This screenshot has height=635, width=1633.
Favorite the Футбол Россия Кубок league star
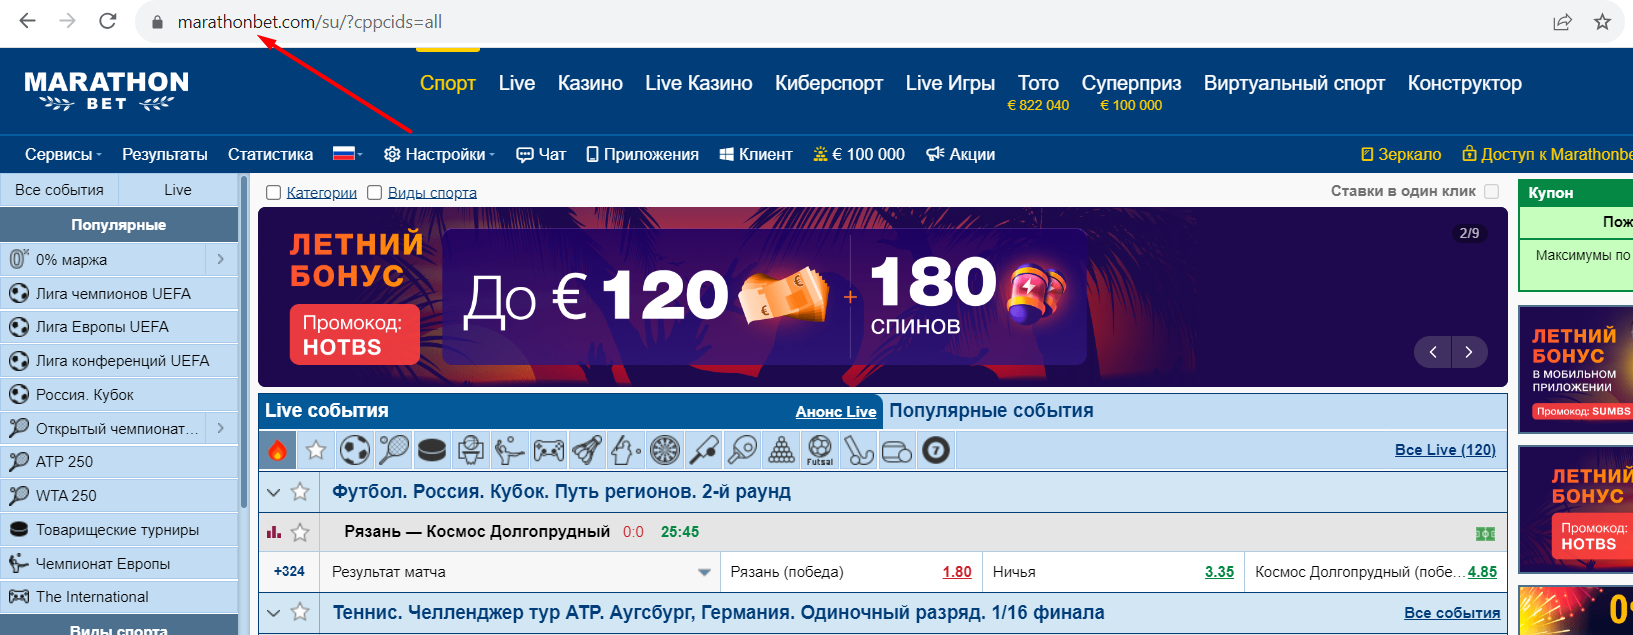[x=300, y=491]
